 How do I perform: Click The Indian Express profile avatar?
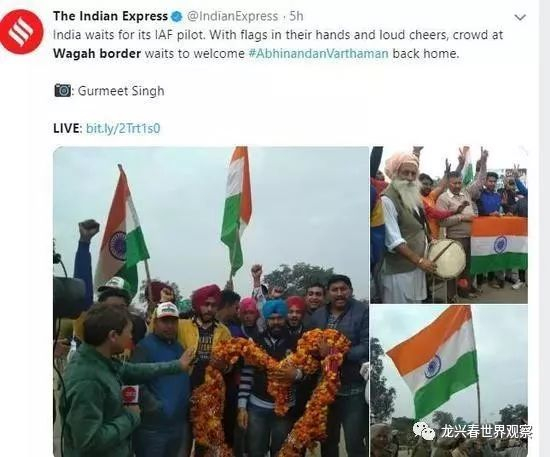21,32
